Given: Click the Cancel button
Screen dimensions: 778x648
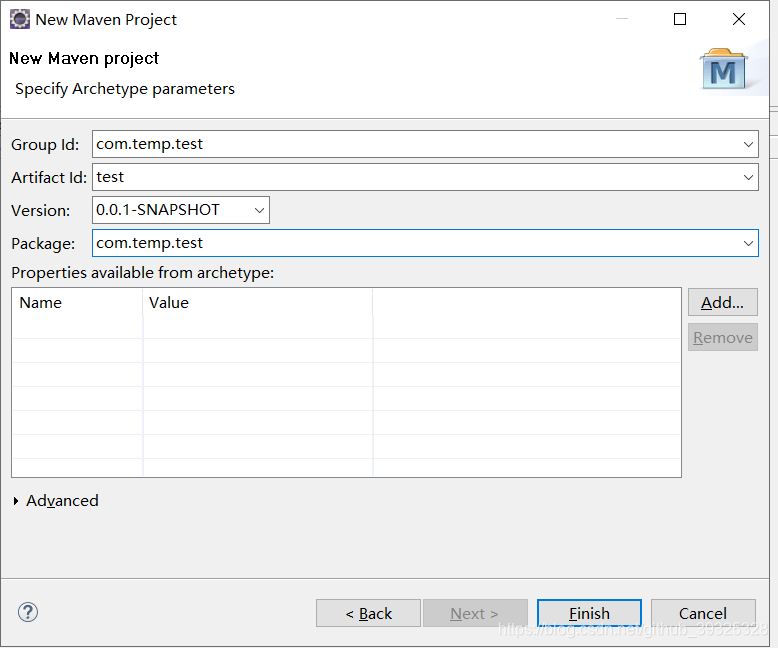Looking at the screenshot, I should click(703, 613).
